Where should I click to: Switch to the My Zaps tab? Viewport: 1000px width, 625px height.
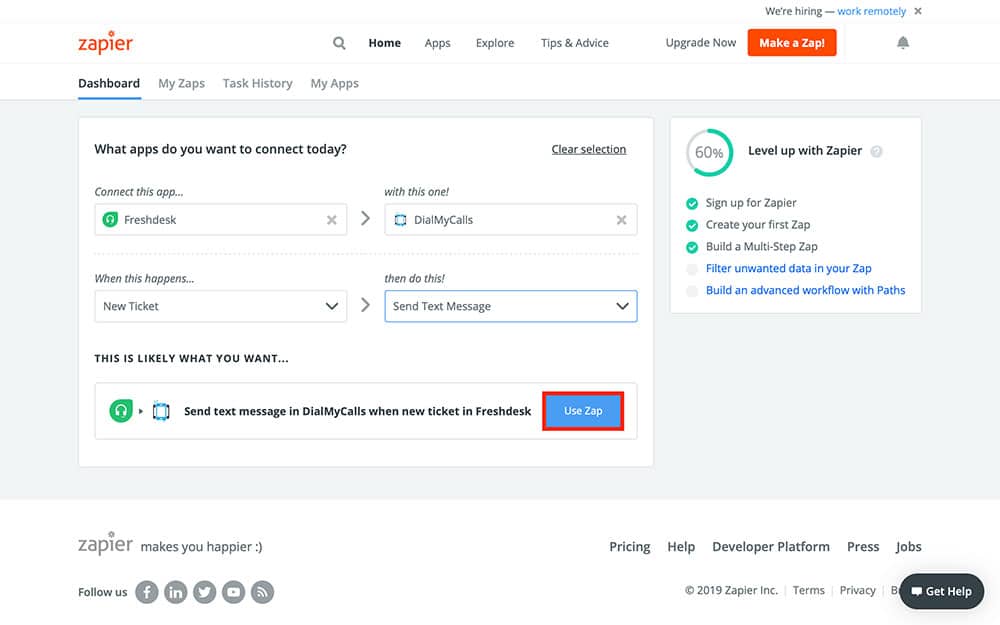(181, 83)
